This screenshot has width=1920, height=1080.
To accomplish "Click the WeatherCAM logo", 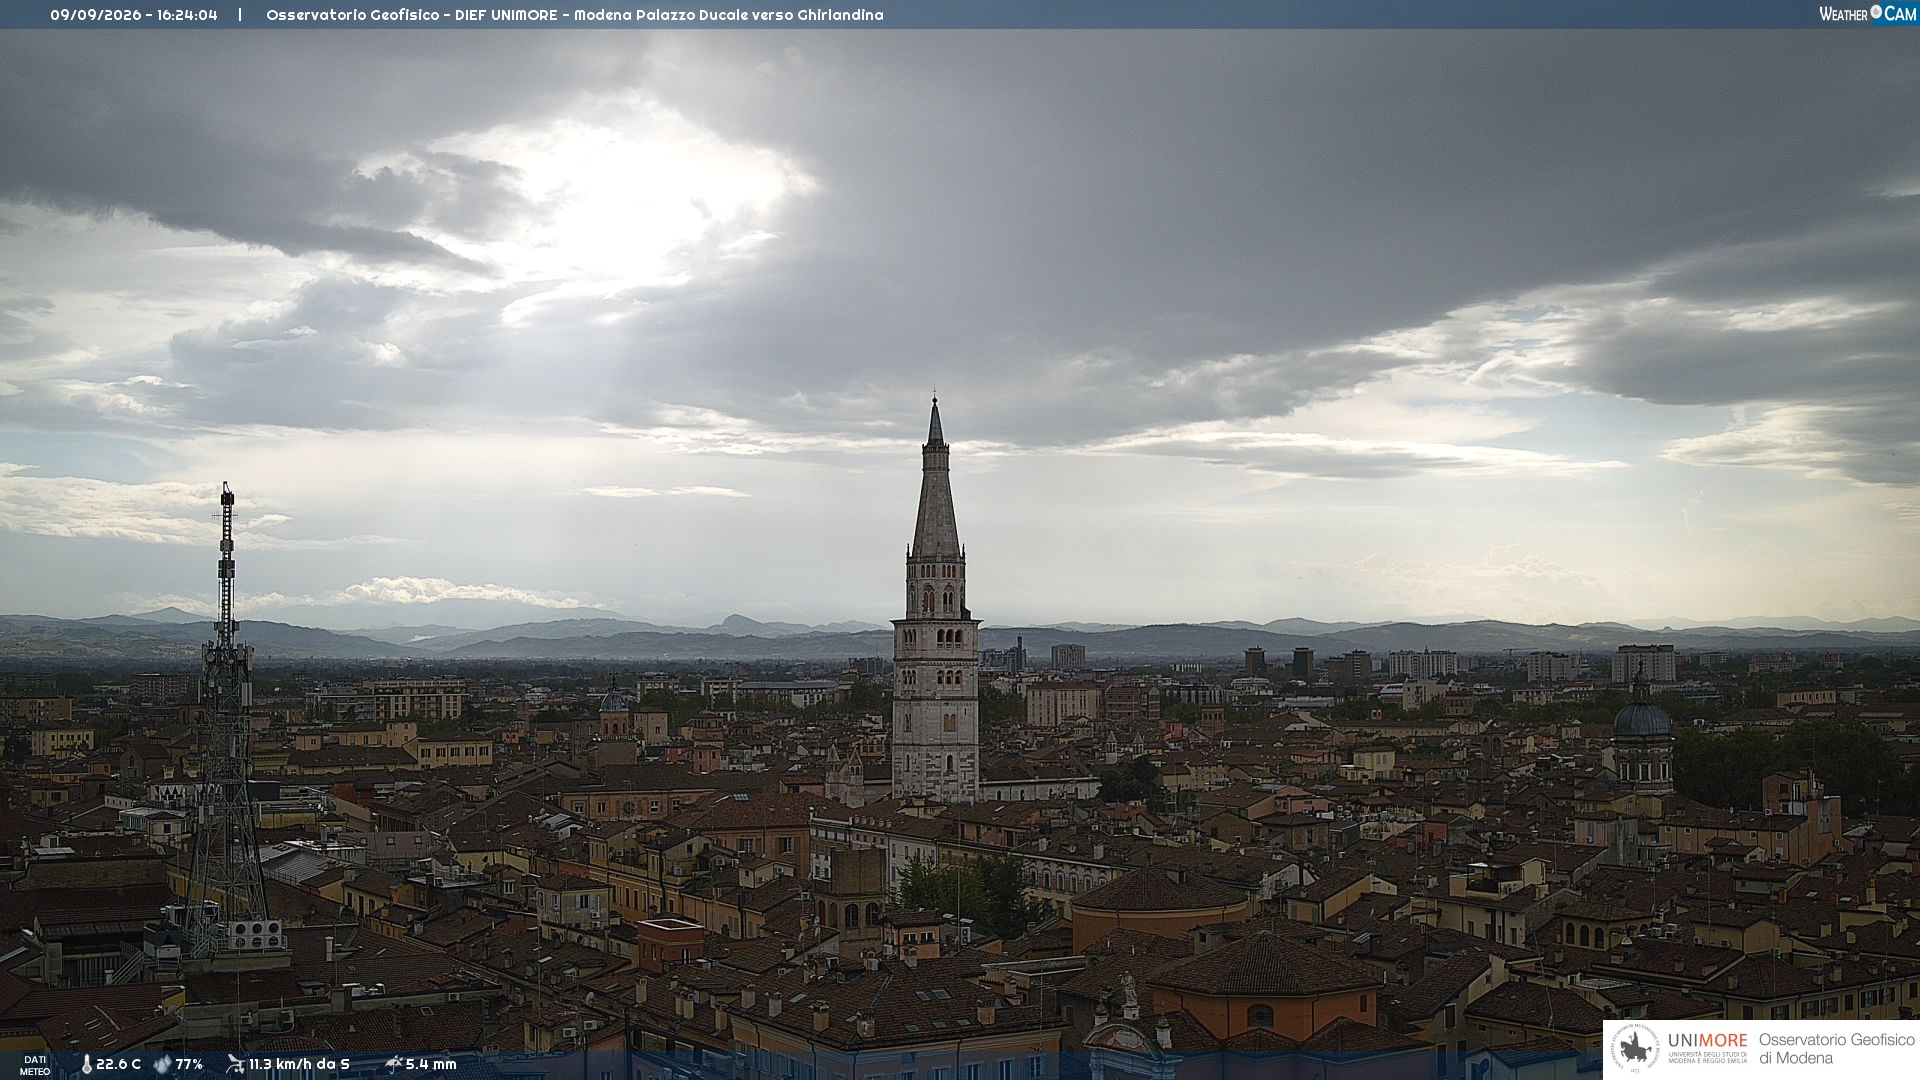I will tap(1867, 14).
